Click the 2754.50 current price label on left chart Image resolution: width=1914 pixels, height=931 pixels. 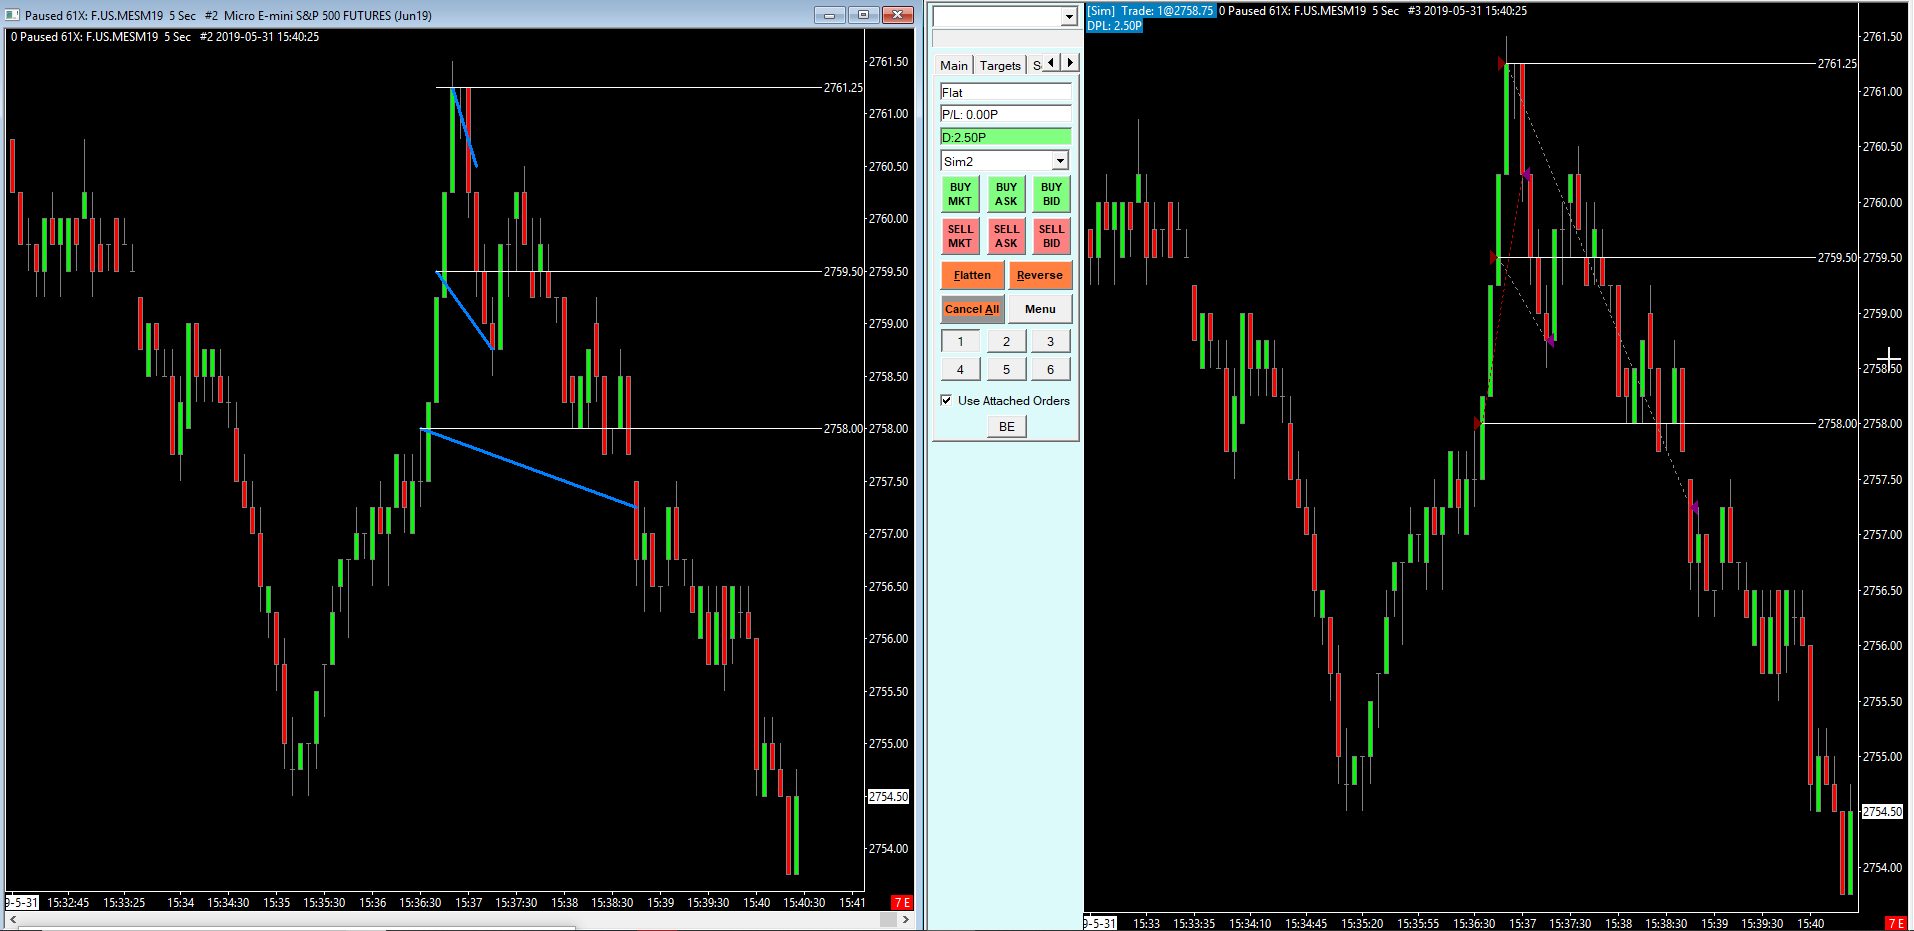click(888, 797)
